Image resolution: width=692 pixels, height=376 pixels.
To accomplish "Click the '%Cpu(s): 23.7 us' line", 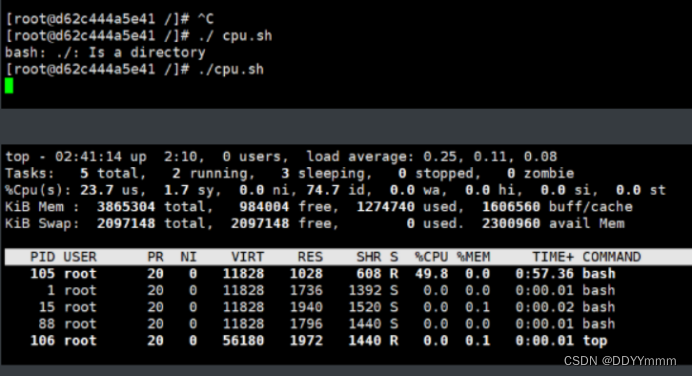I will pos(335,190).
